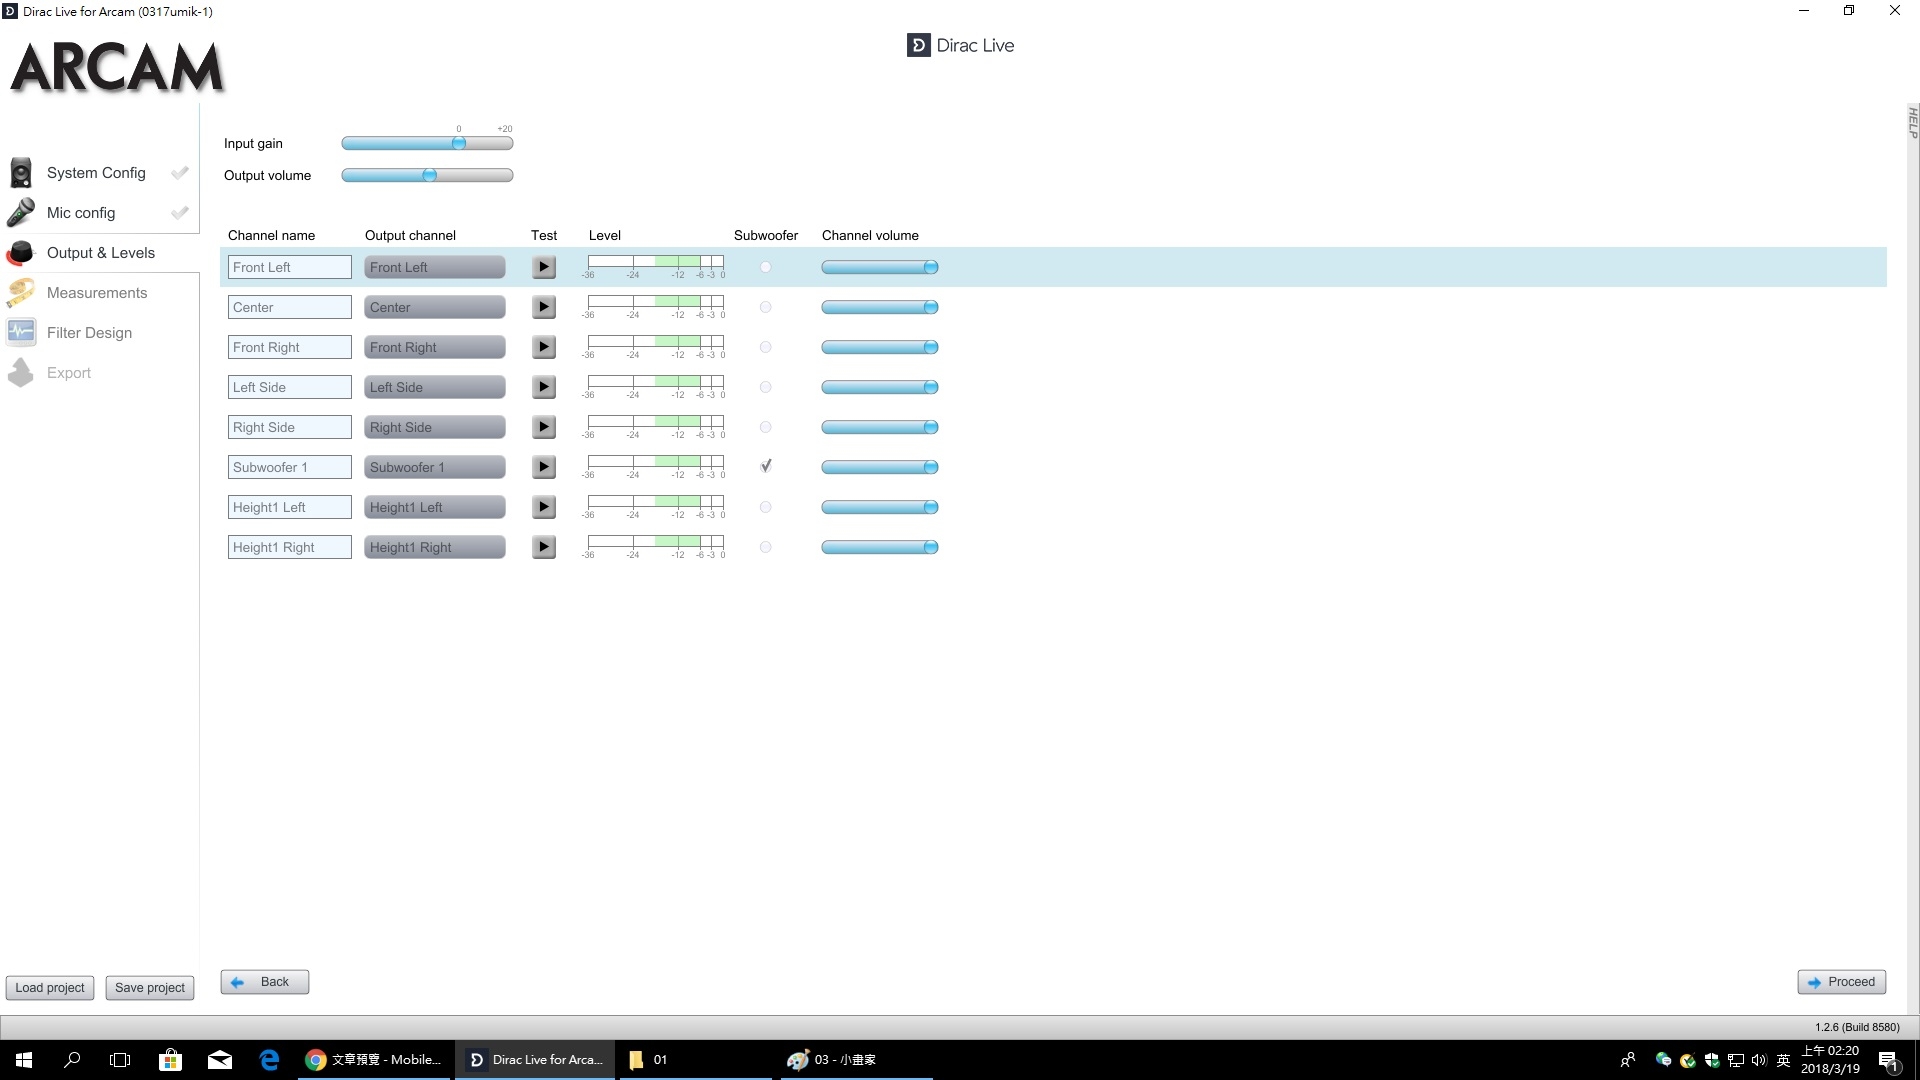1920x1080 pixels.
Task: Open the Windows Start menu
Action: [24, 1060]
